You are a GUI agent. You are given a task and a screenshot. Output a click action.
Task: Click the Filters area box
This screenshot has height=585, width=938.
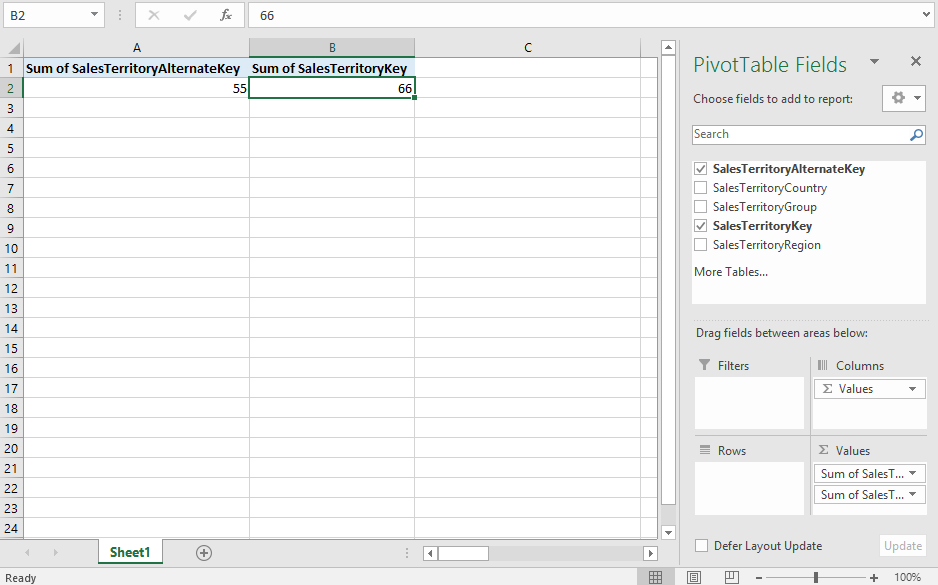(x=749, y=403)
